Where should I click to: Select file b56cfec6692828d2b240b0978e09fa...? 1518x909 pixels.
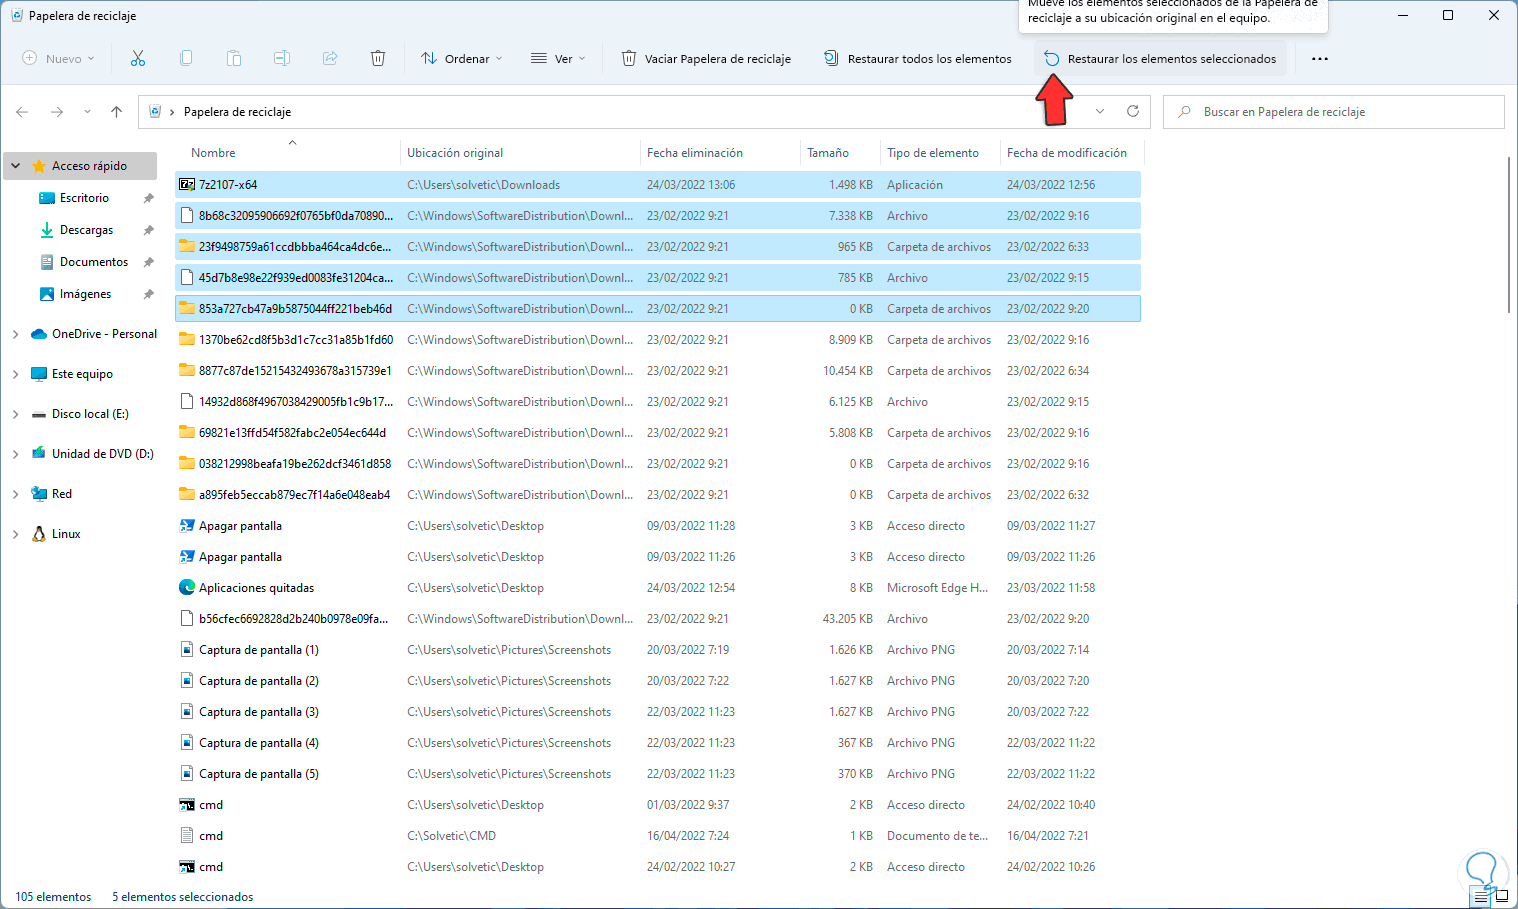pyautogui.click(x=657, y=619)
